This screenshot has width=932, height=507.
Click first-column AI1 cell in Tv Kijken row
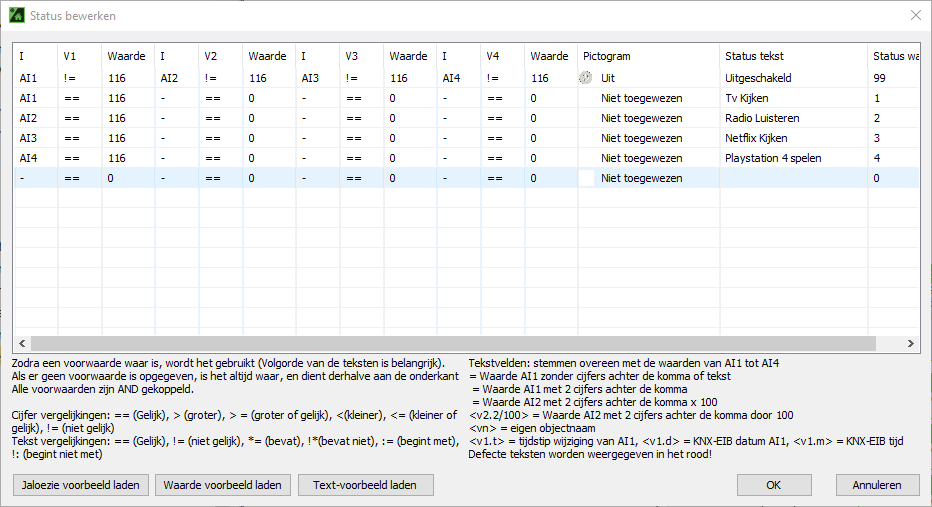point(36,98)
